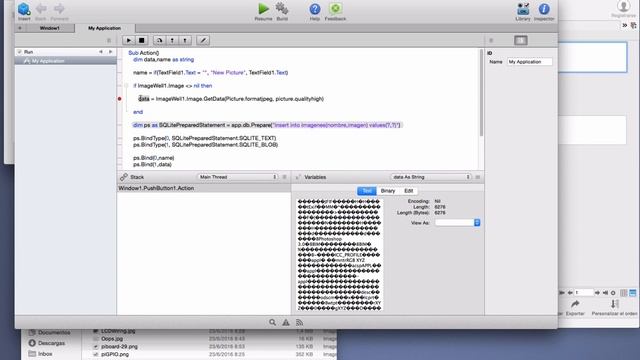Viewport: 640px width, 360px height.
Task: Open Help from the toolbar
Action: (315, 9)
